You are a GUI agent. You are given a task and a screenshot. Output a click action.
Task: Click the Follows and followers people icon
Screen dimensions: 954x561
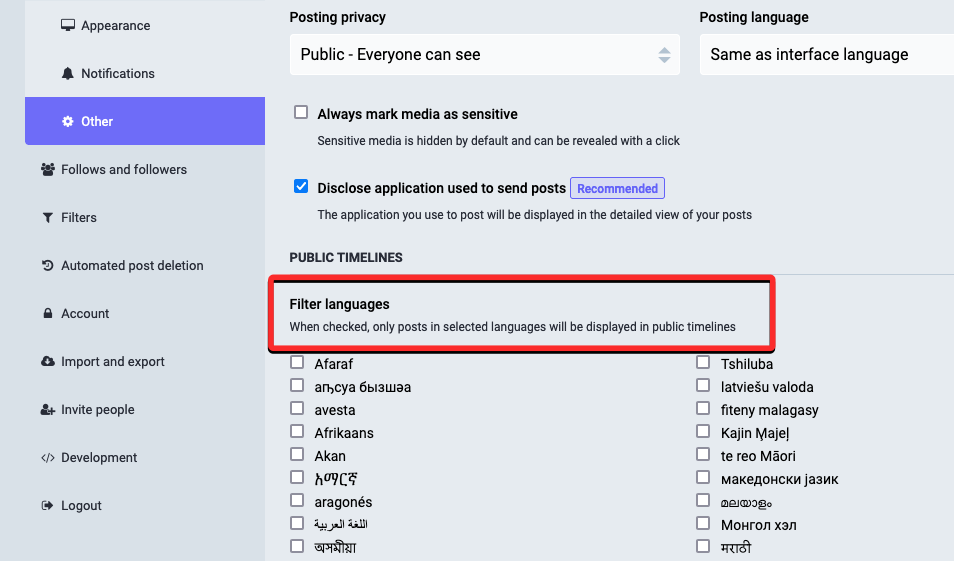point(48,170)
